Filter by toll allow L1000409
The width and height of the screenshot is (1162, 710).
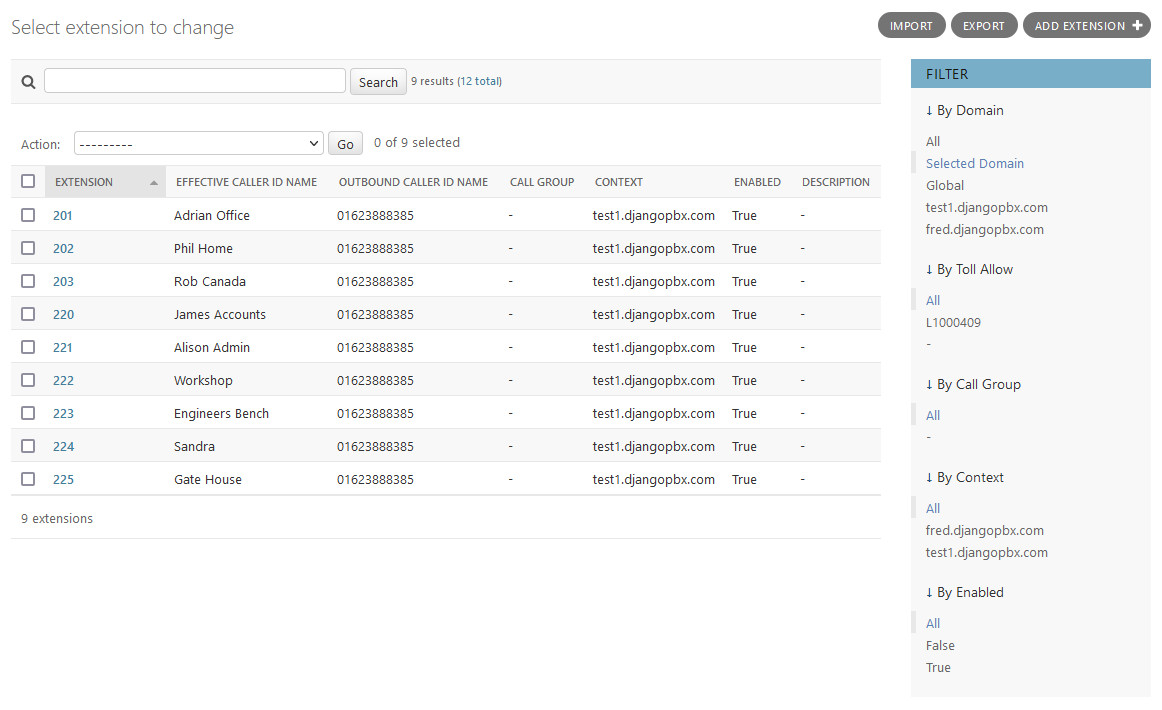pos(953,322)
